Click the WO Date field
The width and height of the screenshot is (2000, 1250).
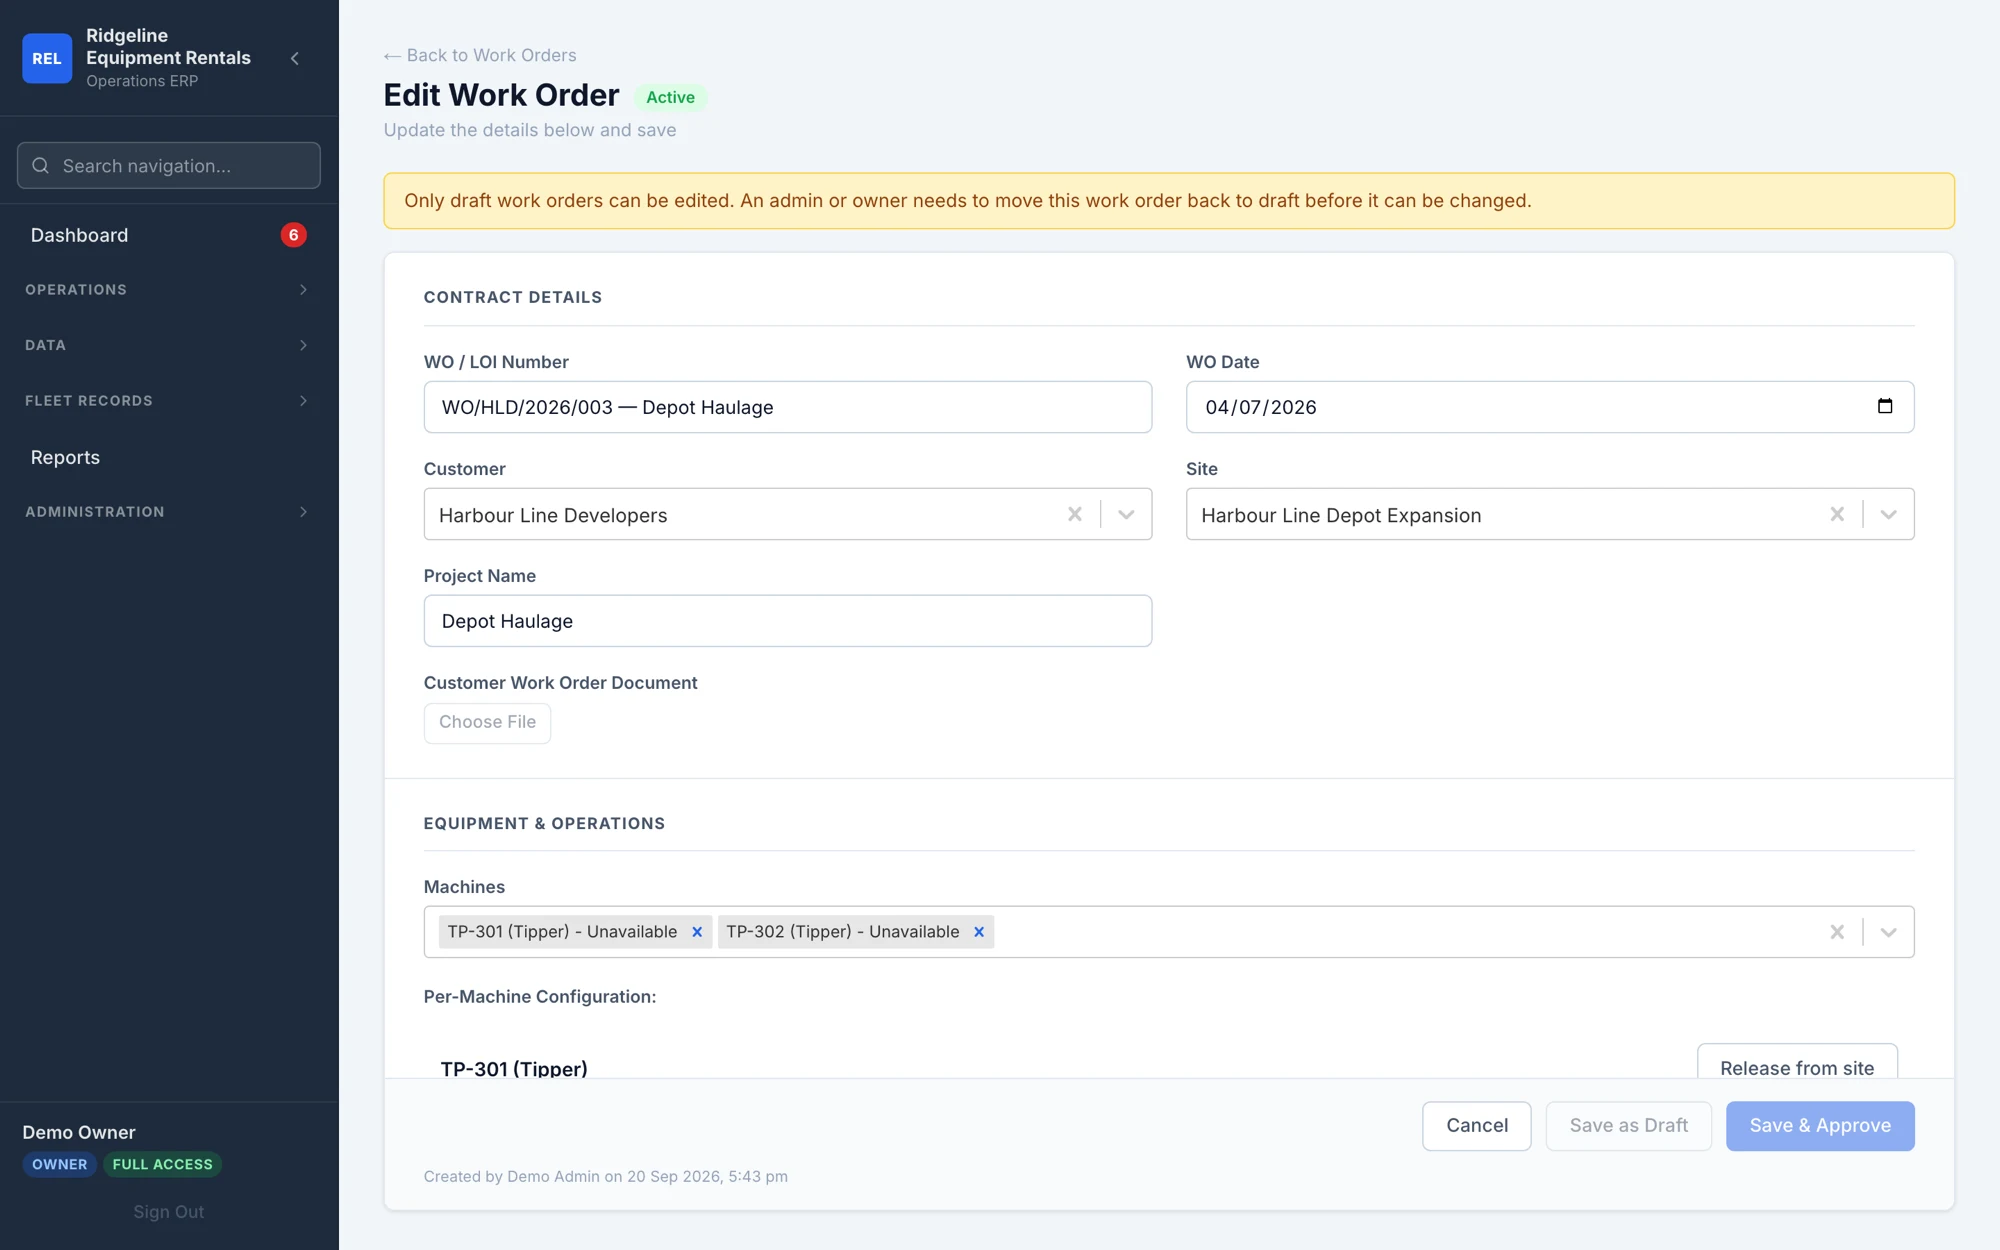coord(1550,407)
